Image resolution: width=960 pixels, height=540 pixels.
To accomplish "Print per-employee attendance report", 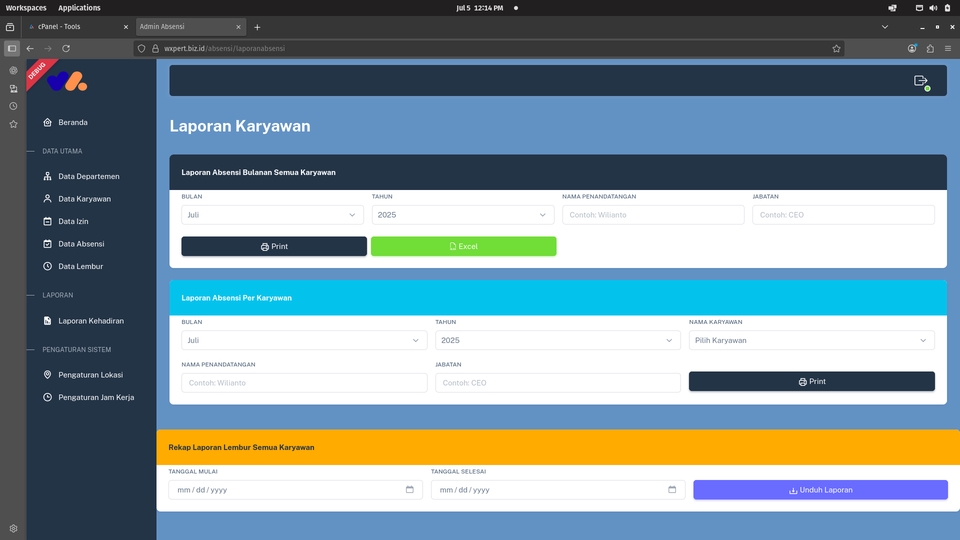I will click(811, 381).
